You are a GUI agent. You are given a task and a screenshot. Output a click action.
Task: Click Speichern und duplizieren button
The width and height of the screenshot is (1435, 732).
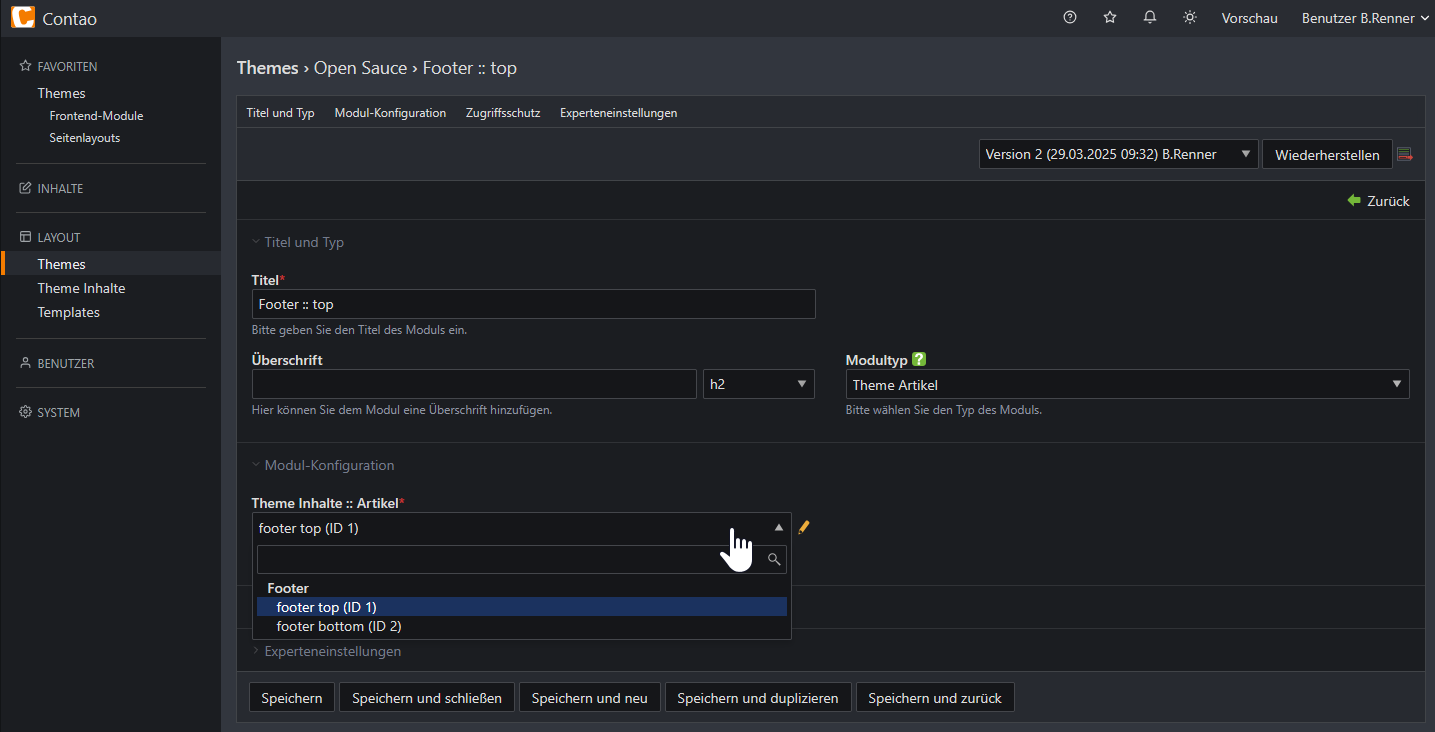[758, 698]
